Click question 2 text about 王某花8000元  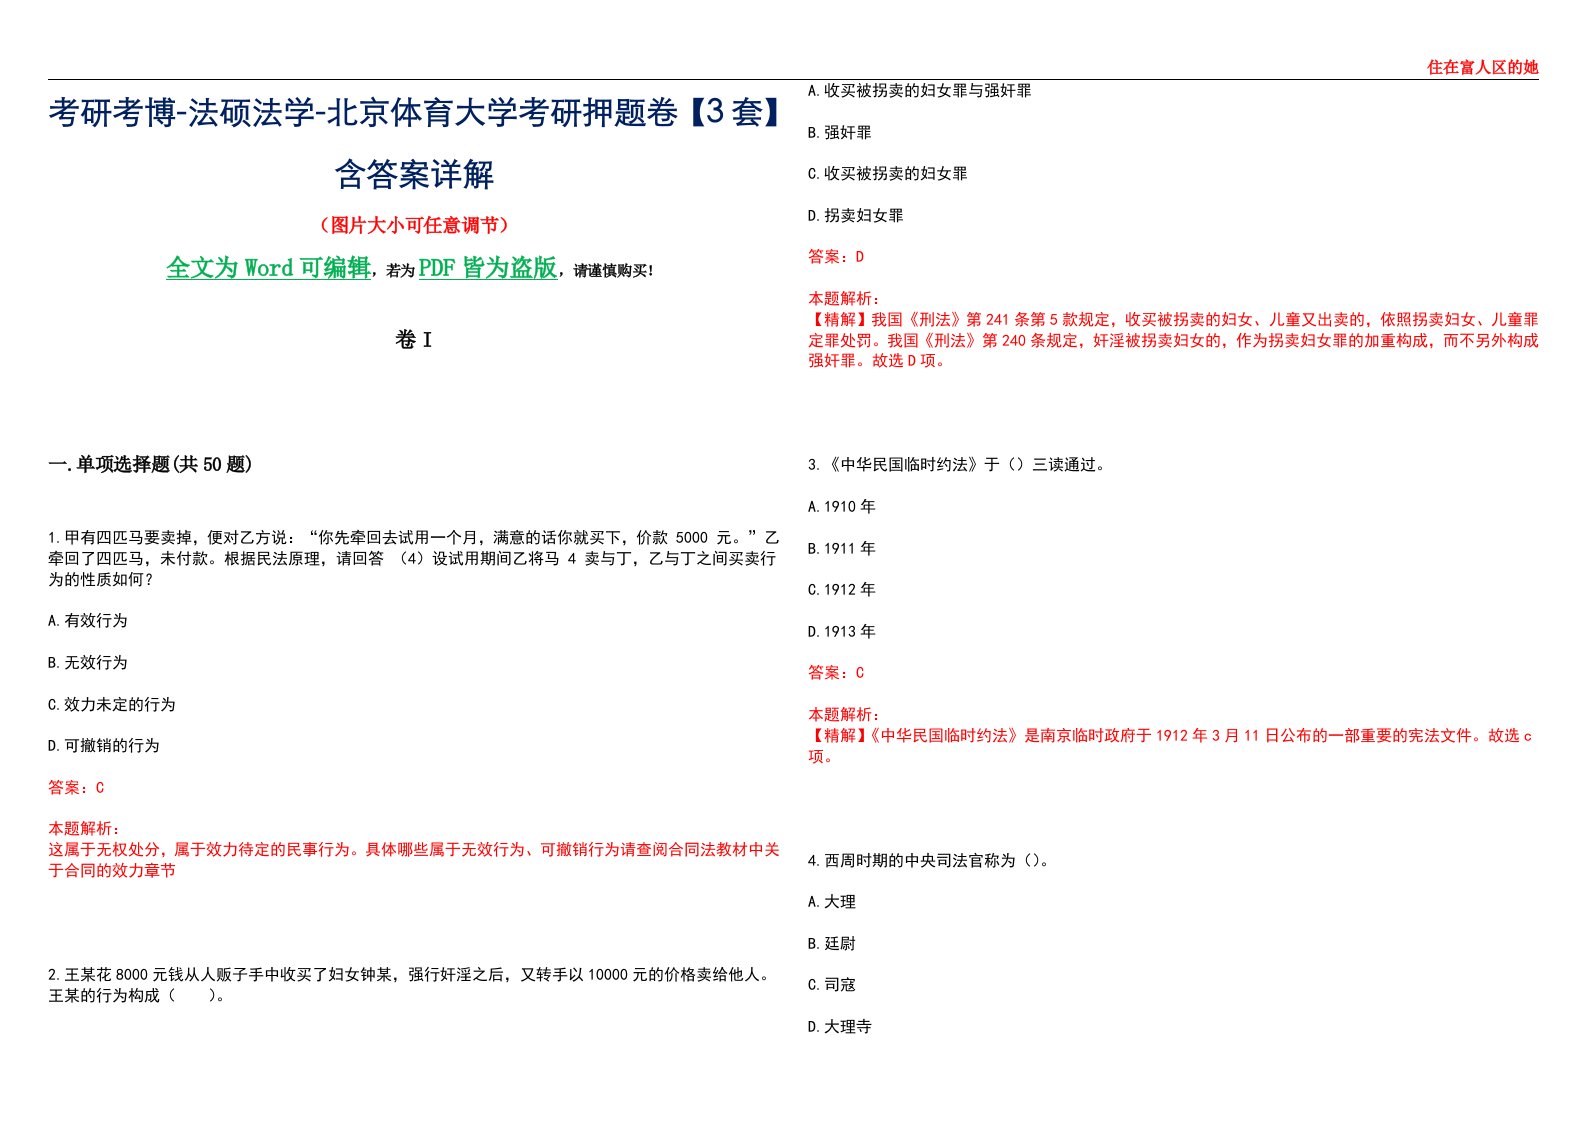411,985
